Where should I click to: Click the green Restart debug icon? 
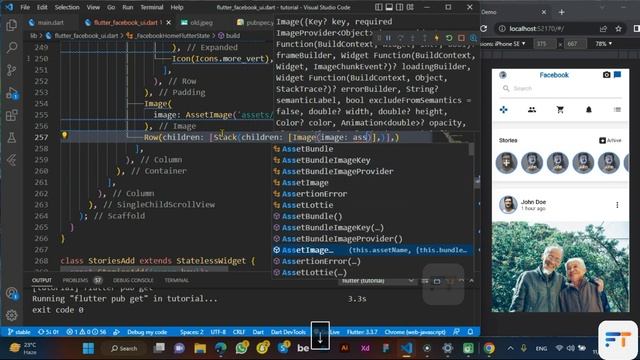pos(449,38)
